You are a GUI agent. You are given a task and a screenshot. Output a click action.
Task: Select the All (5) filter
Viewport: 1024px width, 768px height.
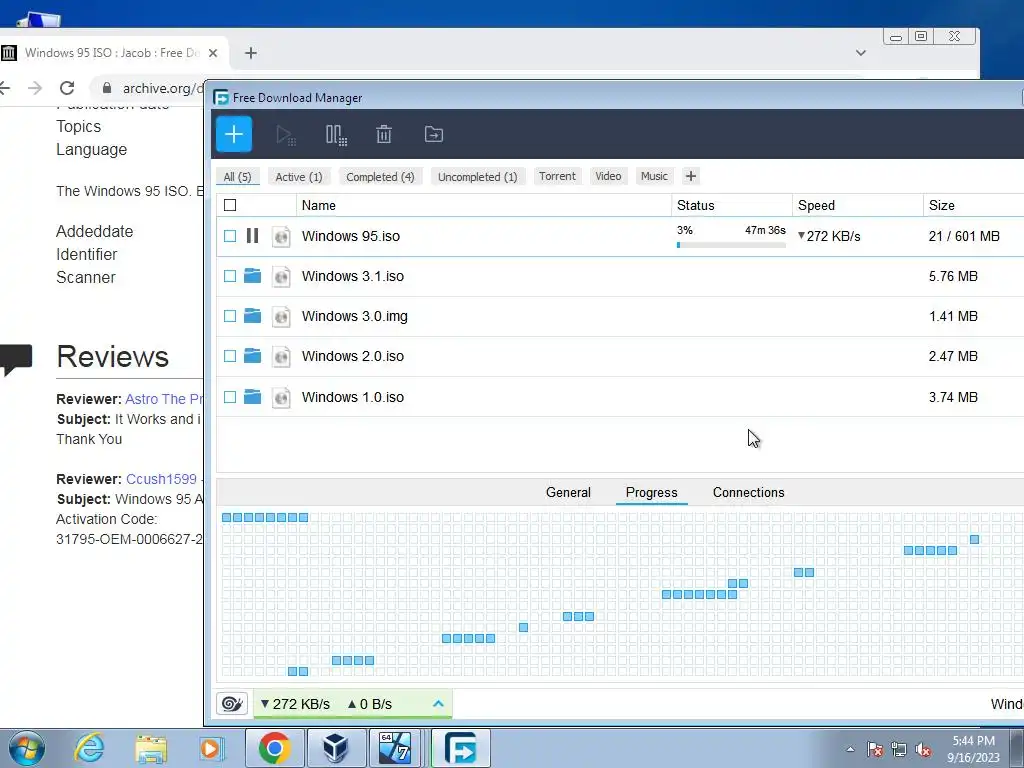tap(237, 176)
